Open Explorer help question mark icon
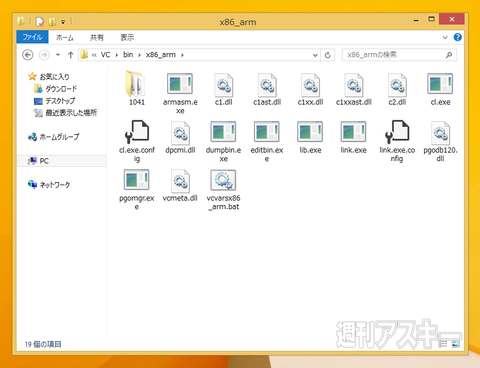The image size is (480, 368). click(x=458, y=37)
